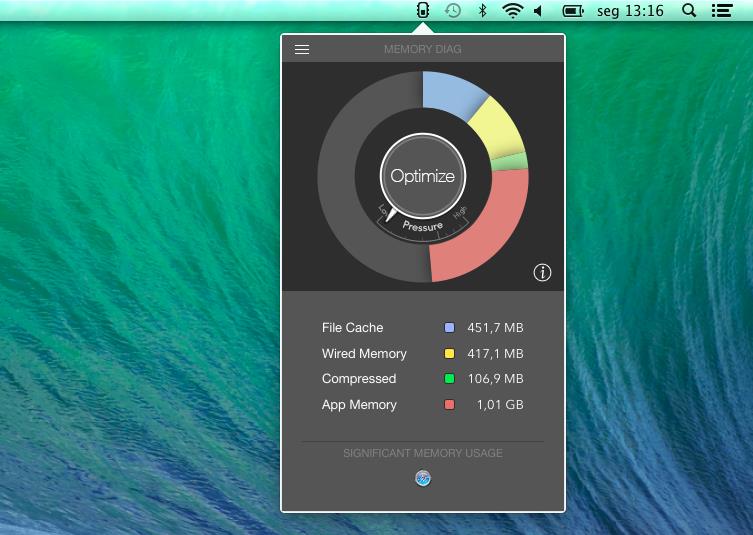Open the info icon in chart panel

tap(542, 272)
